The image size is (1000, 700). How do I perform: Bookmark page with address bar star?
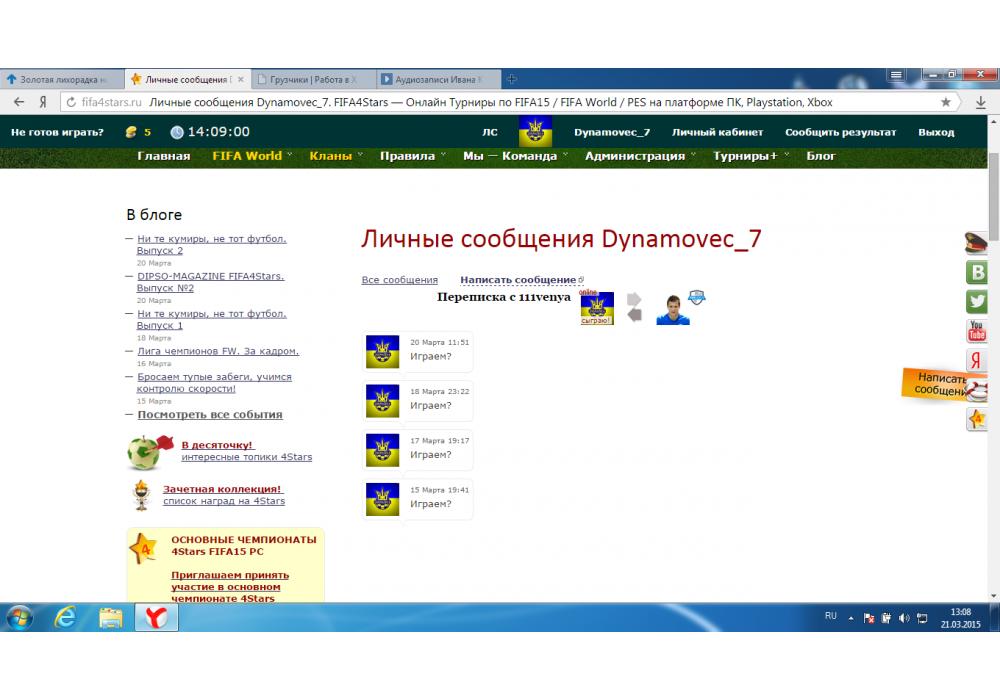click(x=946, y=102)
